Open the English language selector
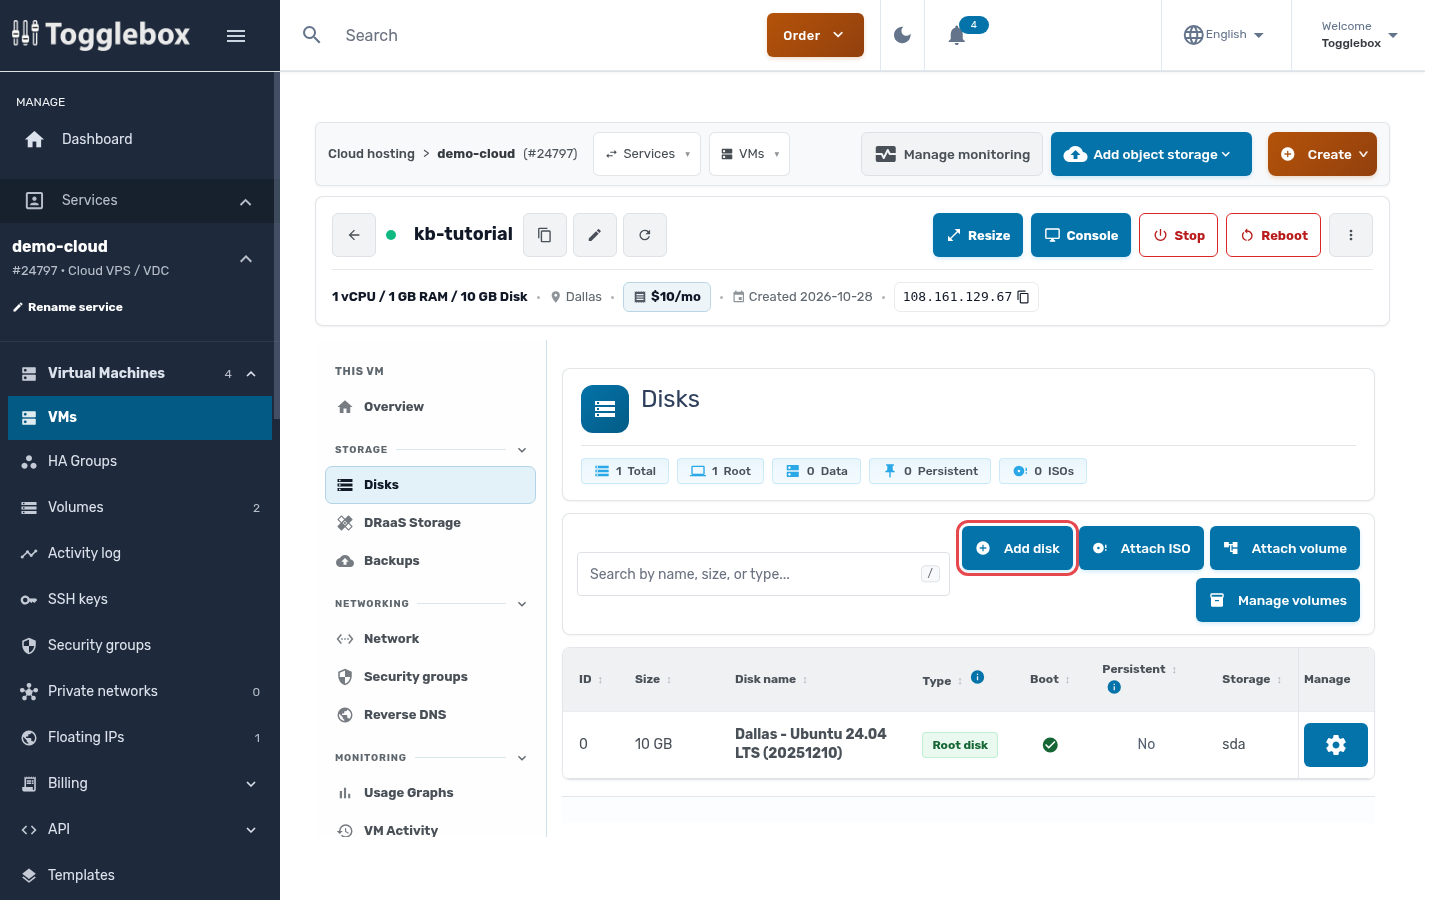The height and width of the screenshot is (900, 1440). 1224,35
